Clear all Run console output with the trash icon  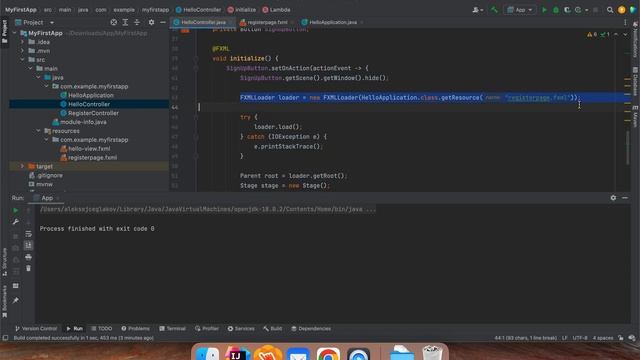(28, 268)
